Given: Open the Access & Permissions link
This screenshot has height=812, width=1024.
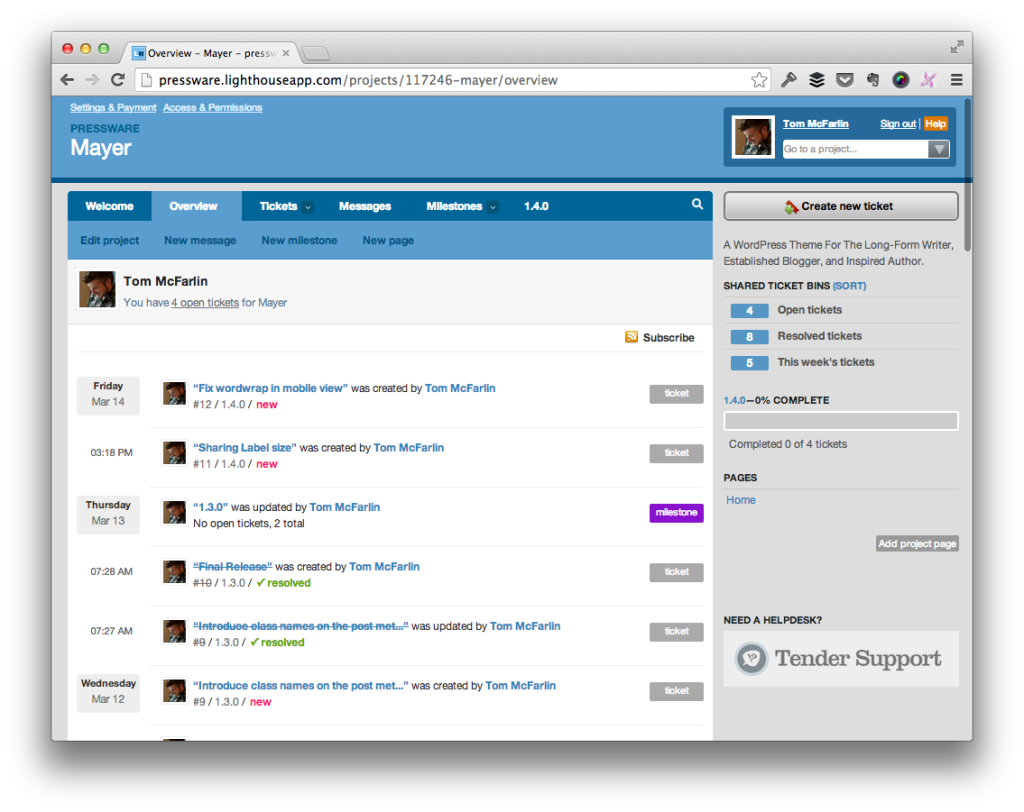Looking at the screenshot, I should pyautogui.click(x=212, y=107).
